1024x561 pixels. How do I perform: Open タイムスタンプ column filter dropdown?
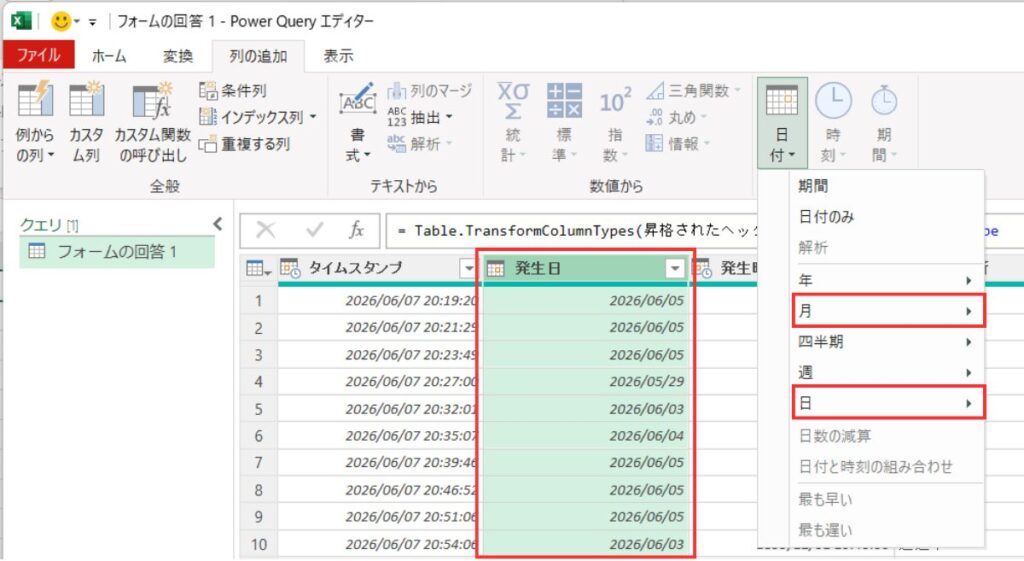tap(468, 268)
